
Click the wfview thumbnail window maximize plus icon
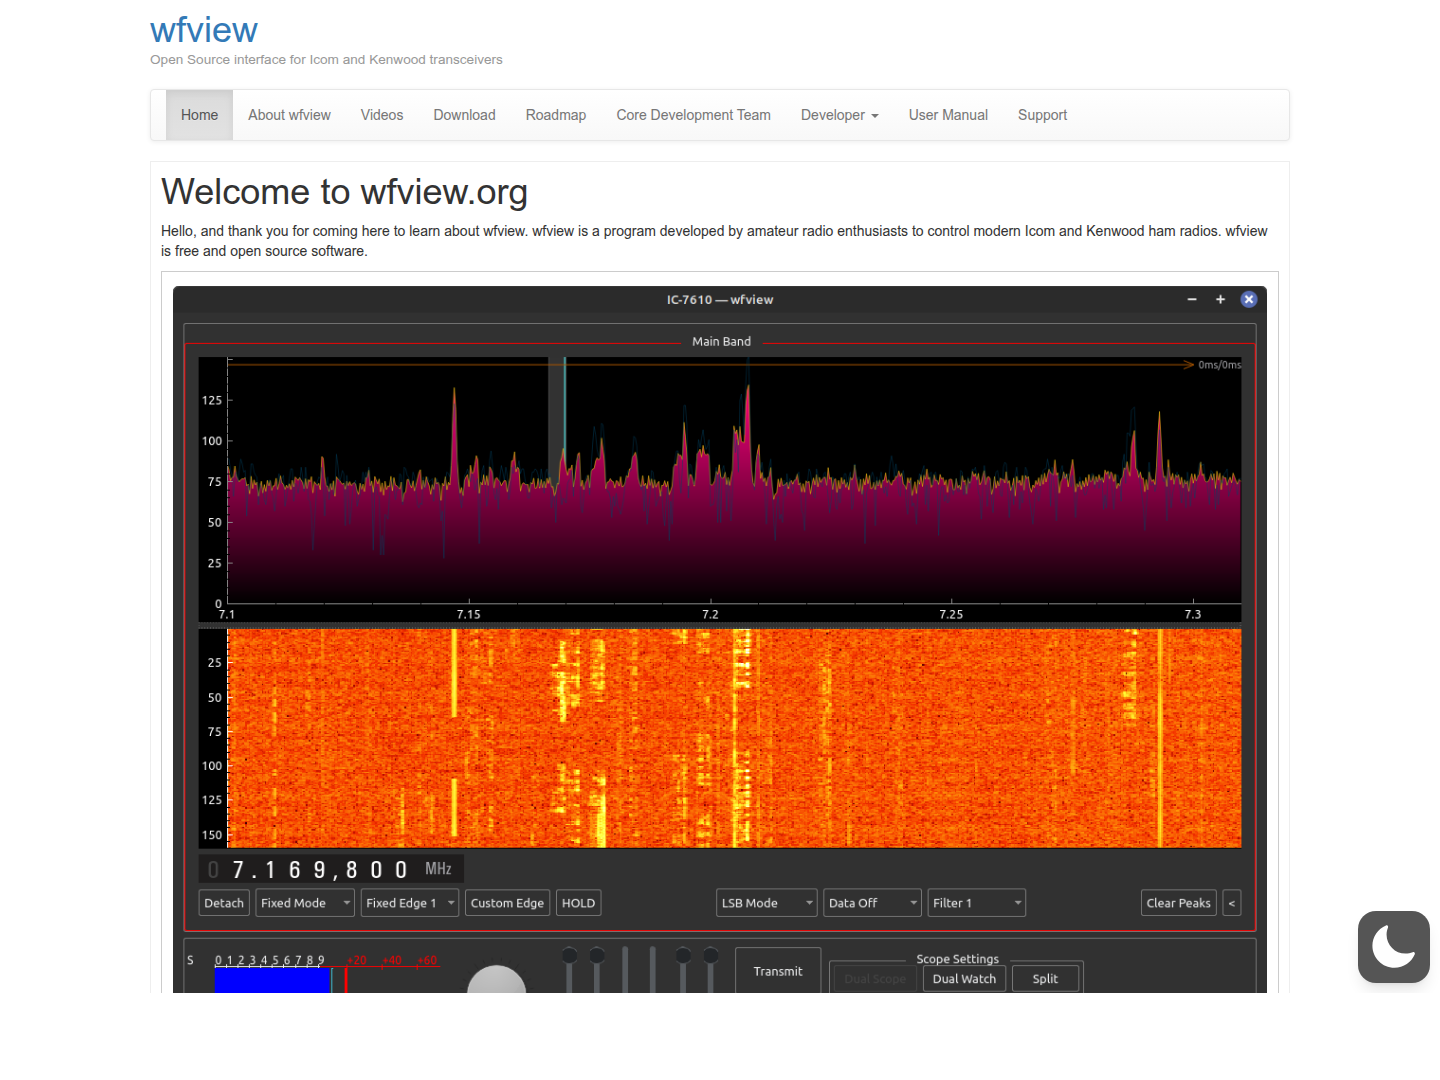tap(1220, 299)
